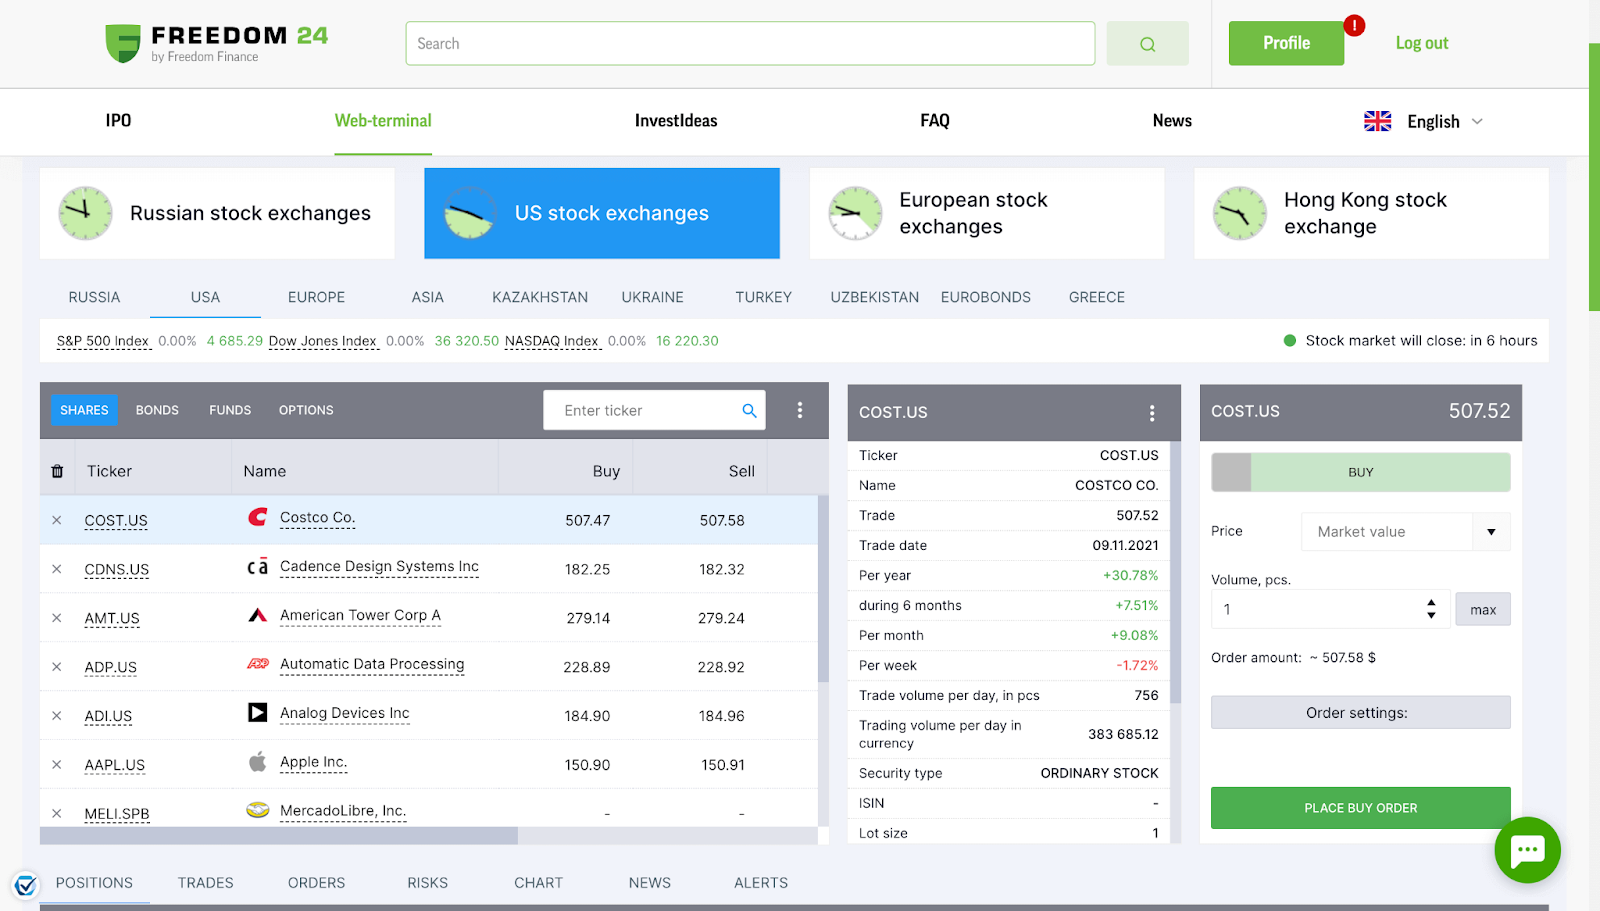Switch to the TRADES bottom tab
This screenshot has width=1600, height=911.
click(205, 883)
